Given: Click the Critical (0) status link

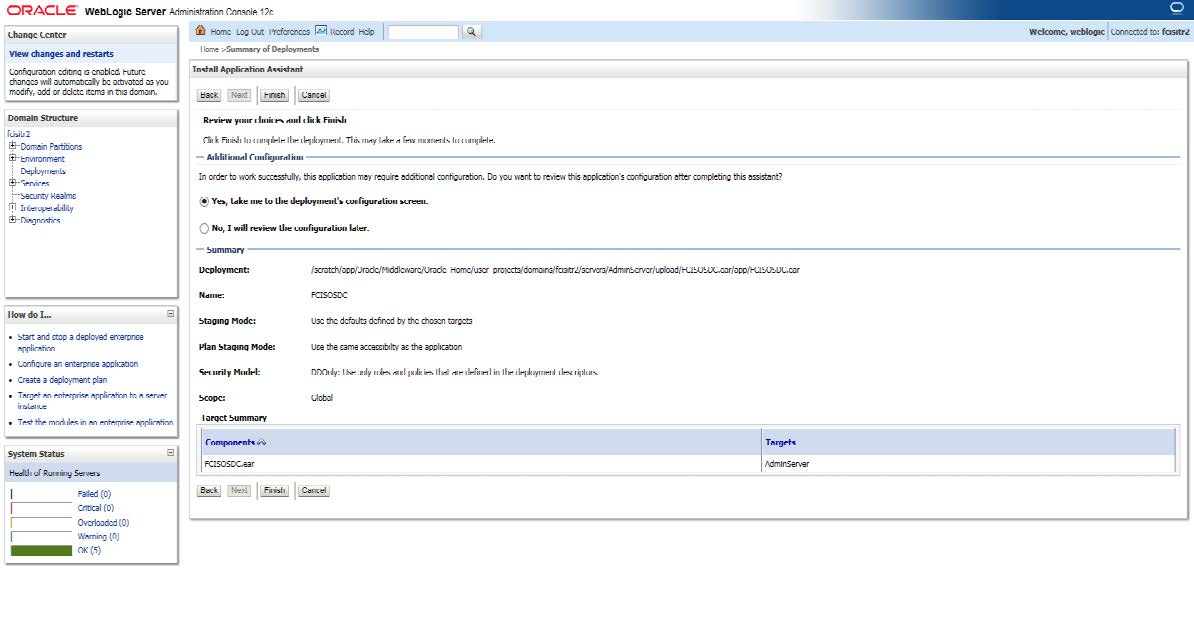Looking at the screenshot, I should click(x=96, y=508).
